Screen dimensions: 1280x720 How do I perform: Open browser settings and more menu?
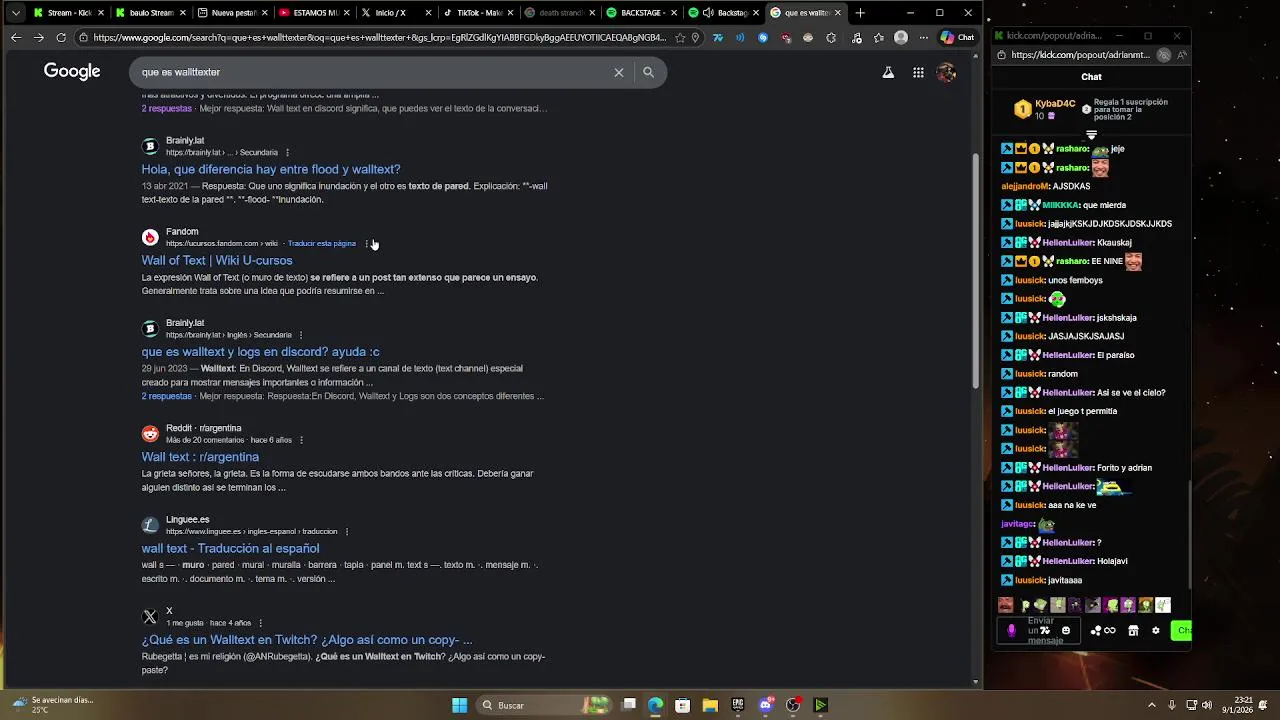[923, 37]
